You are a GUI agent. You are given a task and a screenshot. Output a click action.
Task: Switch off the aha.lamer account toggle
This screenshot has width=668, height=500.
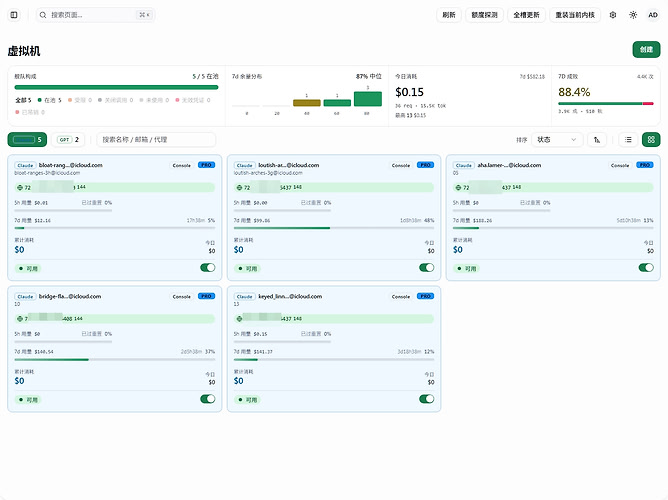coord(646,267)
